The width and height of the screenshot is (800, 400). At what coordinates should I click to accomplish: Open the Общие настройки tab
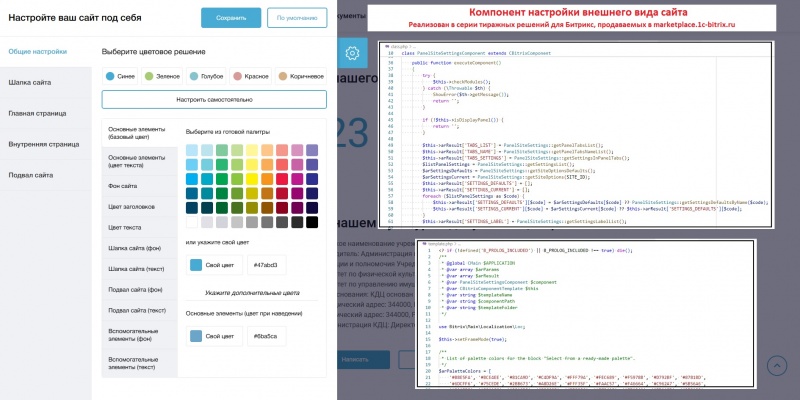tap(46, 52)
